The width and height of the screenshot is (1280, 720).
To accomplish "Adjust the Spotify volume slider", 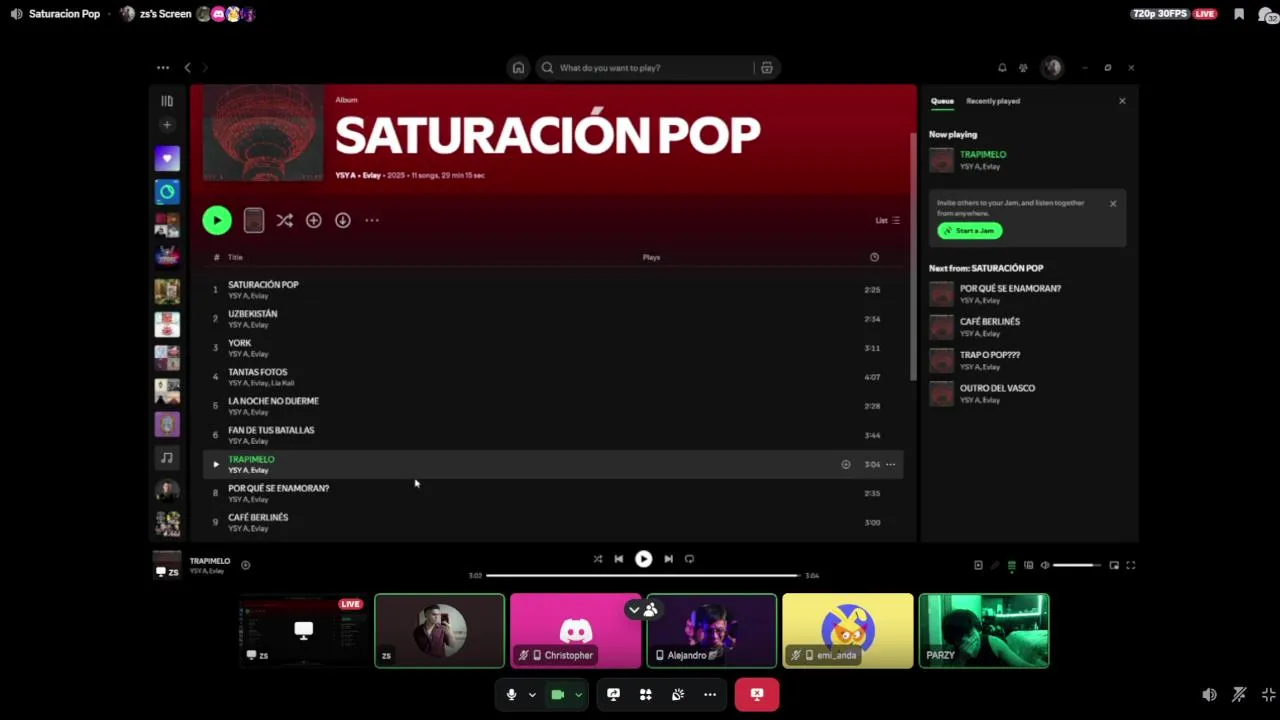I will (1077, 565).
